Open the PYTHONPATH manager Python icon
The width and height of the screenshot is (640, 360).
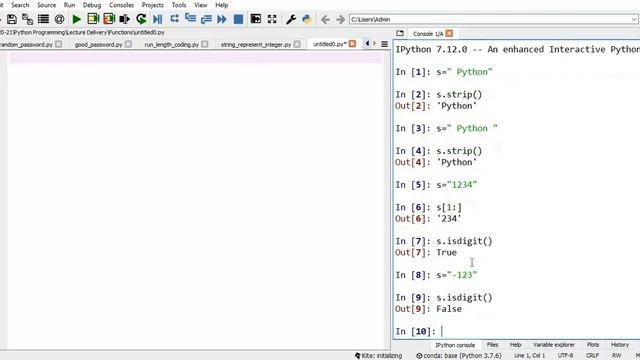click(307, 19)
